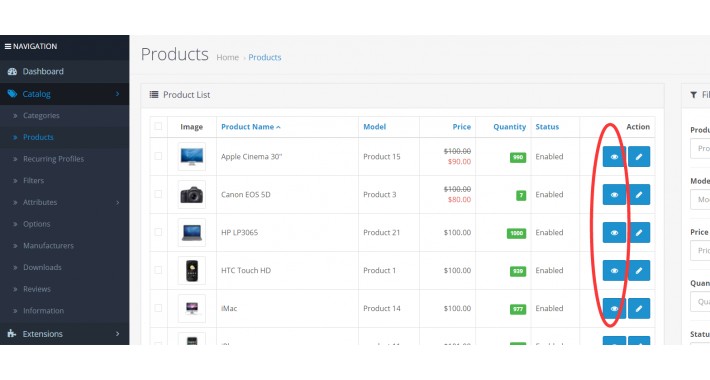Click the Apple Cinema 30" thumbnail
The image size is (710, 380).
(x=192, y=156)
